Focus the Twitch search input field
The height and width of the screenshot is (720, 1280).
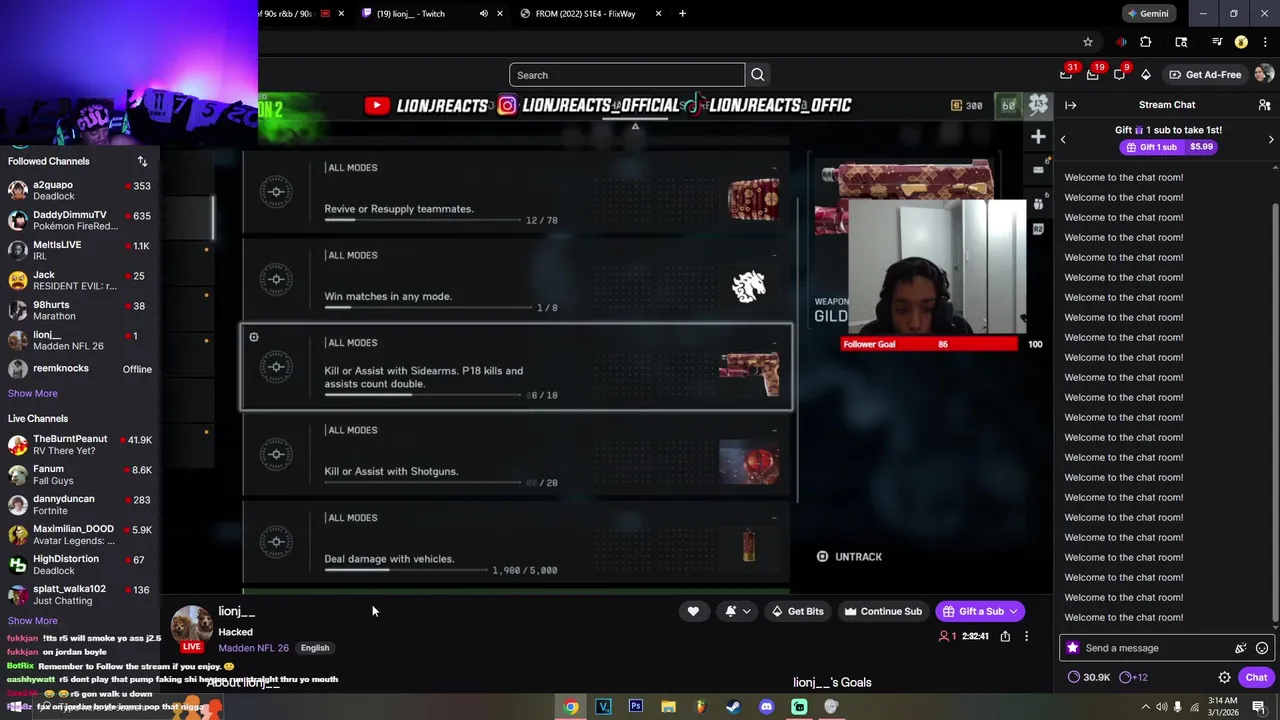pyautogui.click(x=627, y=75)
